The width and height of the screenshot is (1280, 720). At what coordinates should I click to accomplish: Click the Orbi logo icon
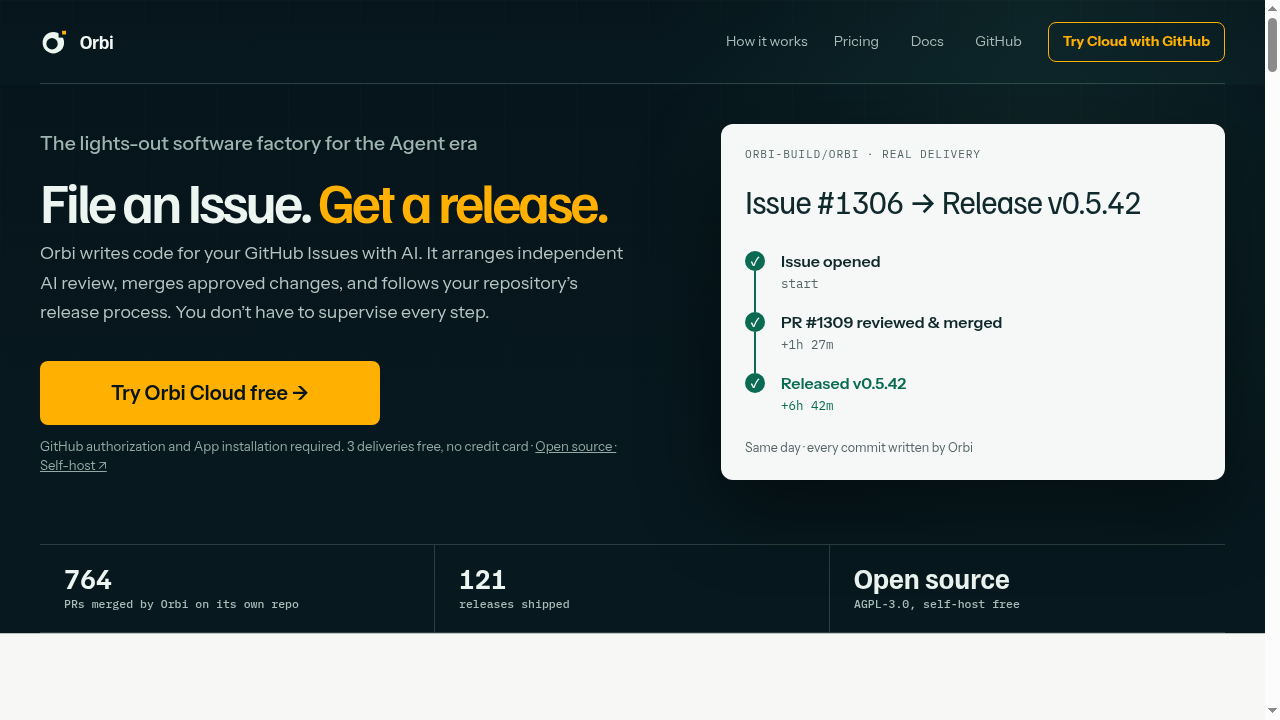click(54, 42)
